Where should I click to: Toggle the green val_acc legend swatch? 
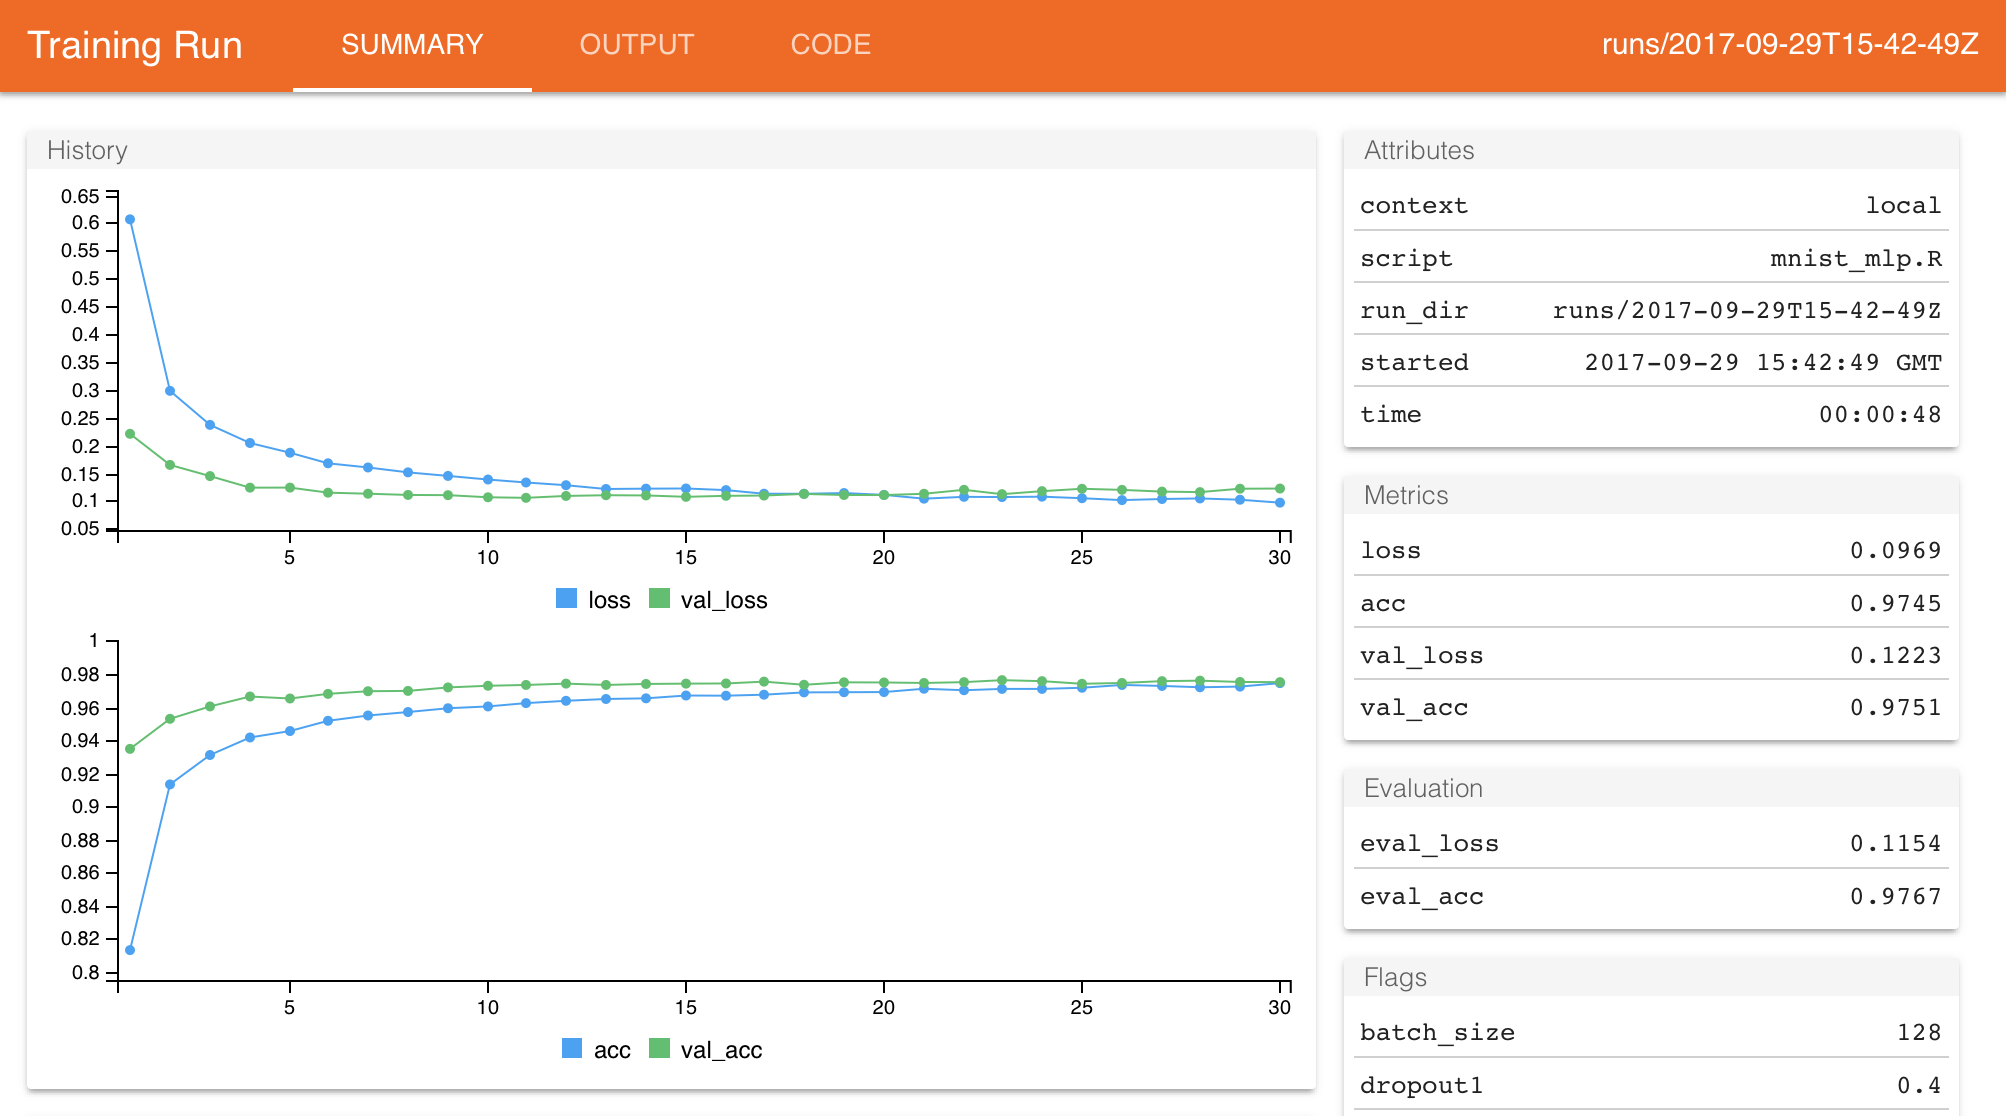(x=659, y=1049)
